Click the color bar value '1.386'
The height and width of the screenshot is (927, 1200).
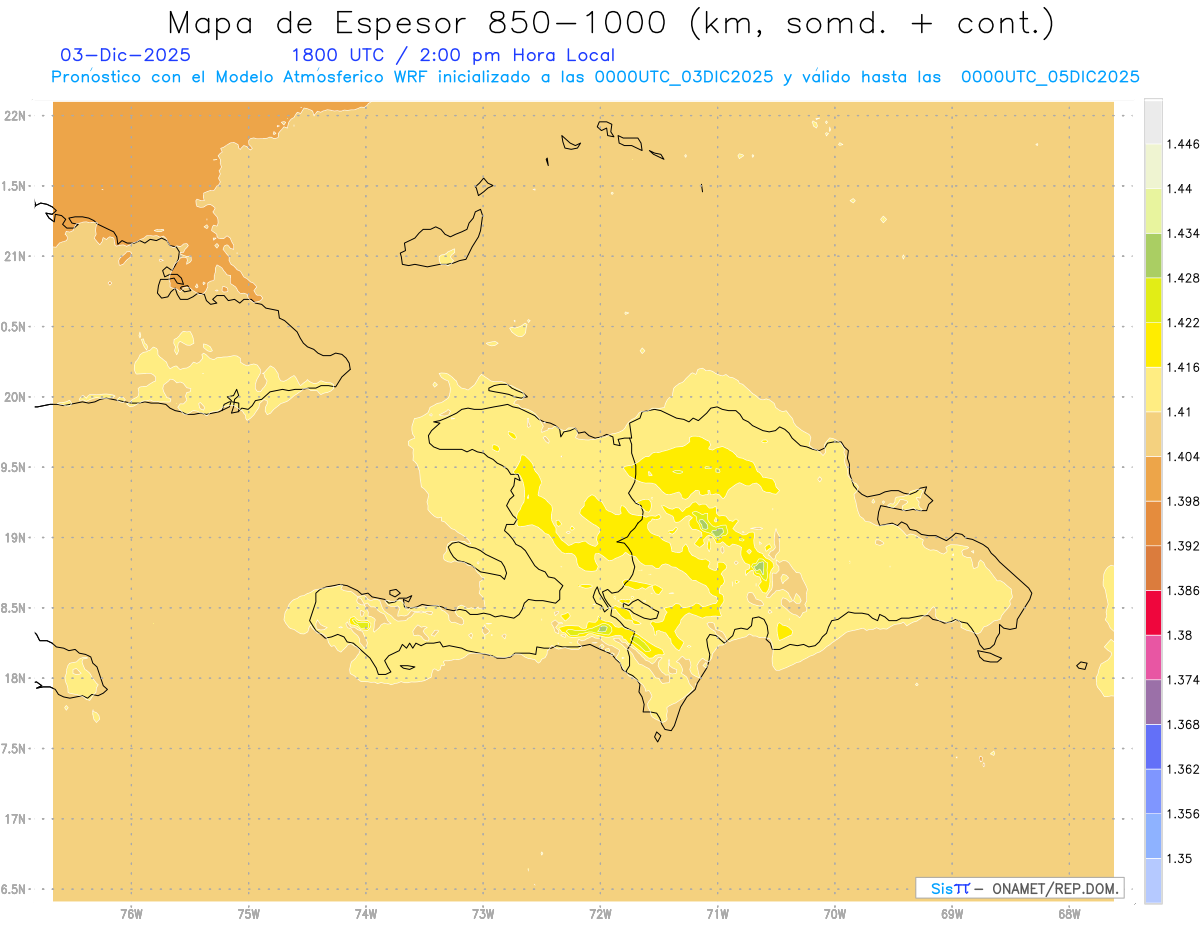point(1182,590)
